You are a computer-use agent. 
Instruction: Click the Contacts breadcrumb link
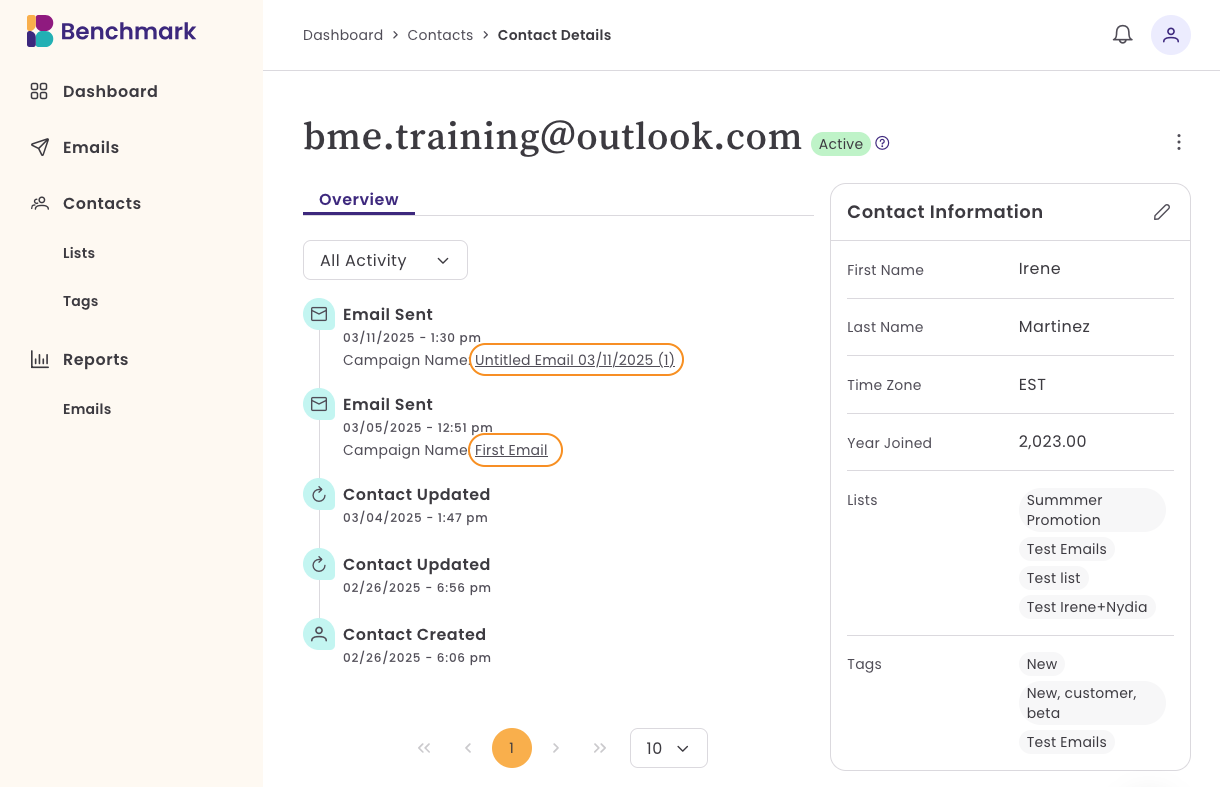pyautogui.click(x=440, y=35)
